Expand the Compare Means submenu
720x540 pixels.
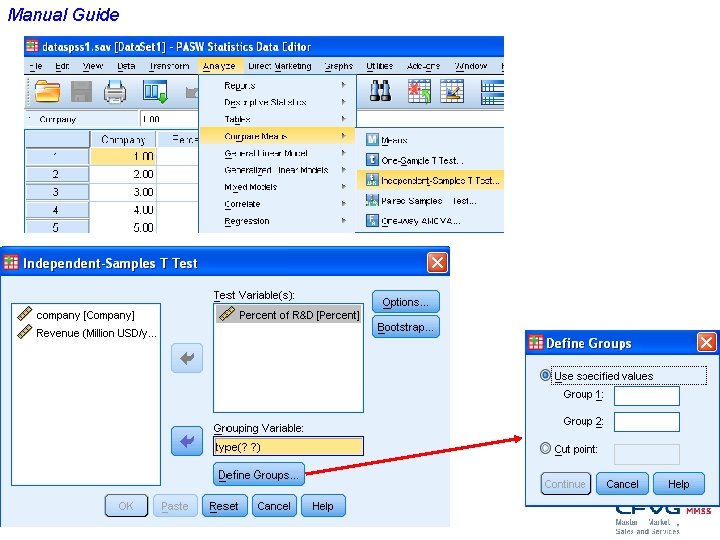[278, 136]
